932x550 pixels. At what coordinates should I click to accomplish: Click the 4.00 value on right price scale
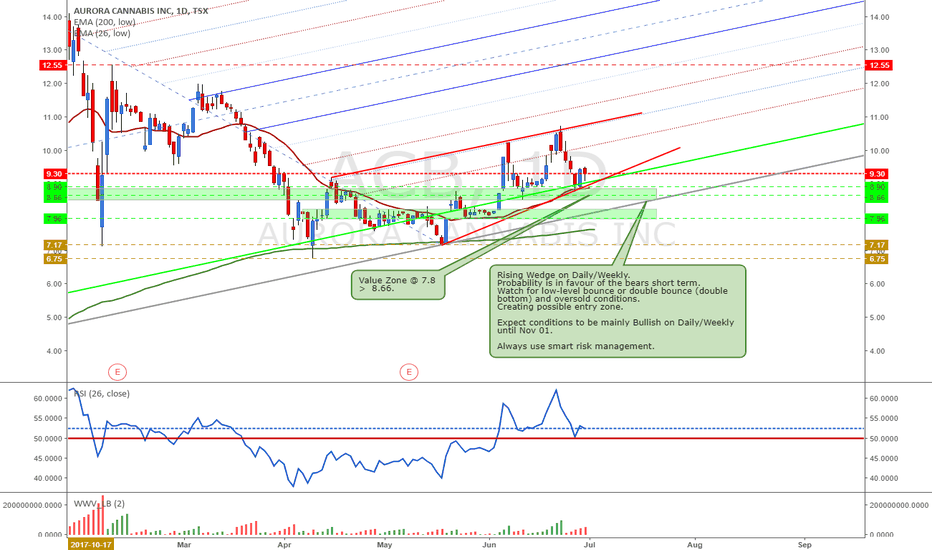(x=877, y=351)
